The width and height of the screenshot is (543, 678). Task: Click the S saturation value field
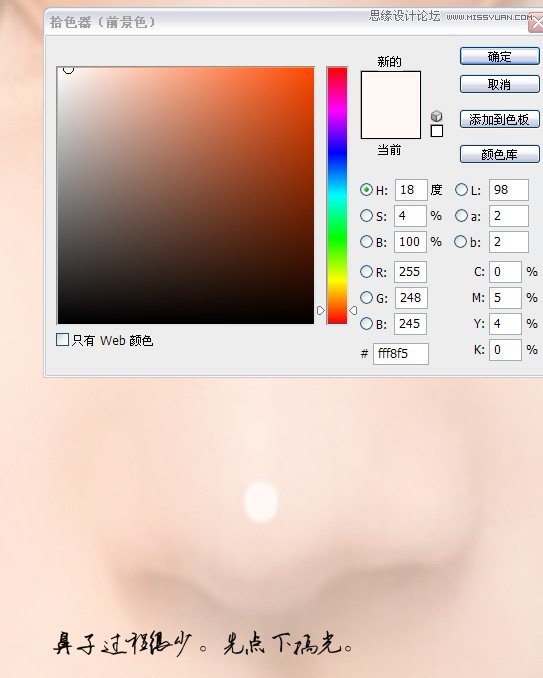coord(410,216)
